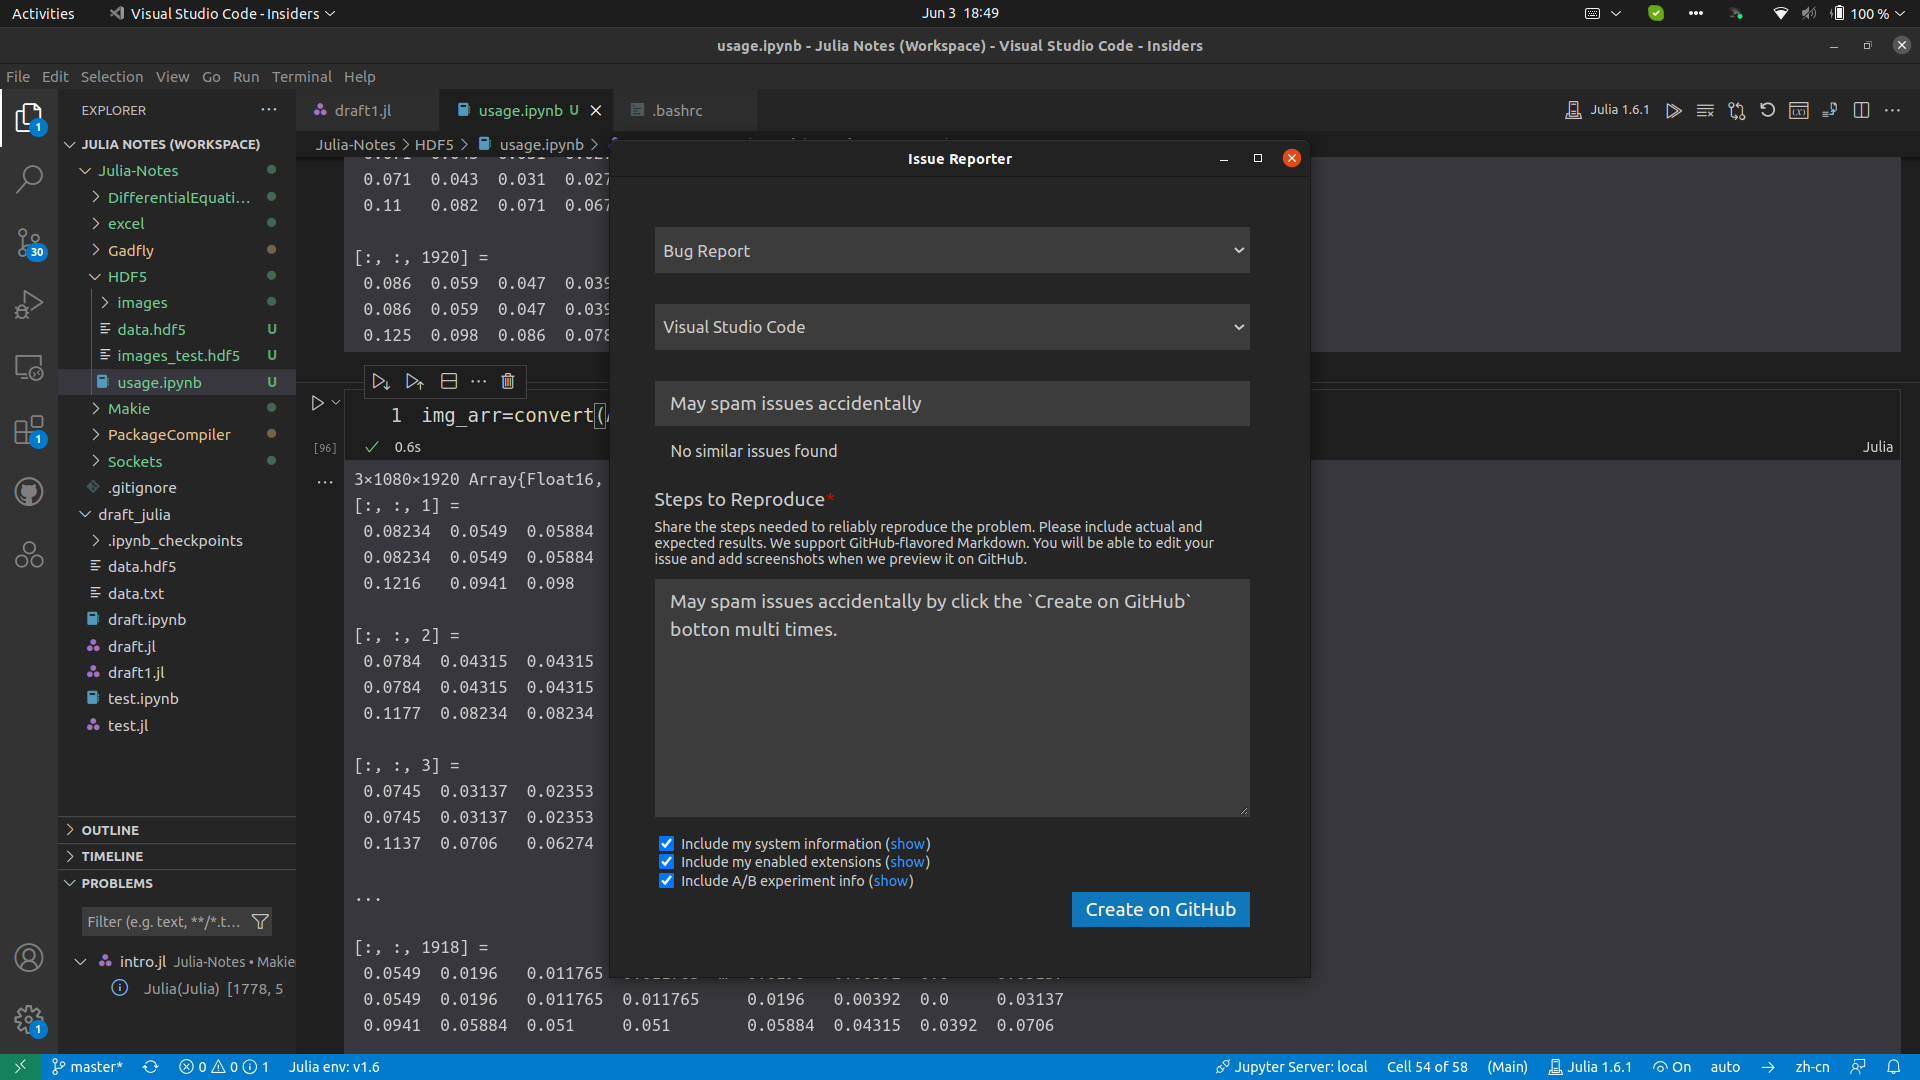Delete the cell using trash icon
1920x1080 pixels.
point(507,381)
